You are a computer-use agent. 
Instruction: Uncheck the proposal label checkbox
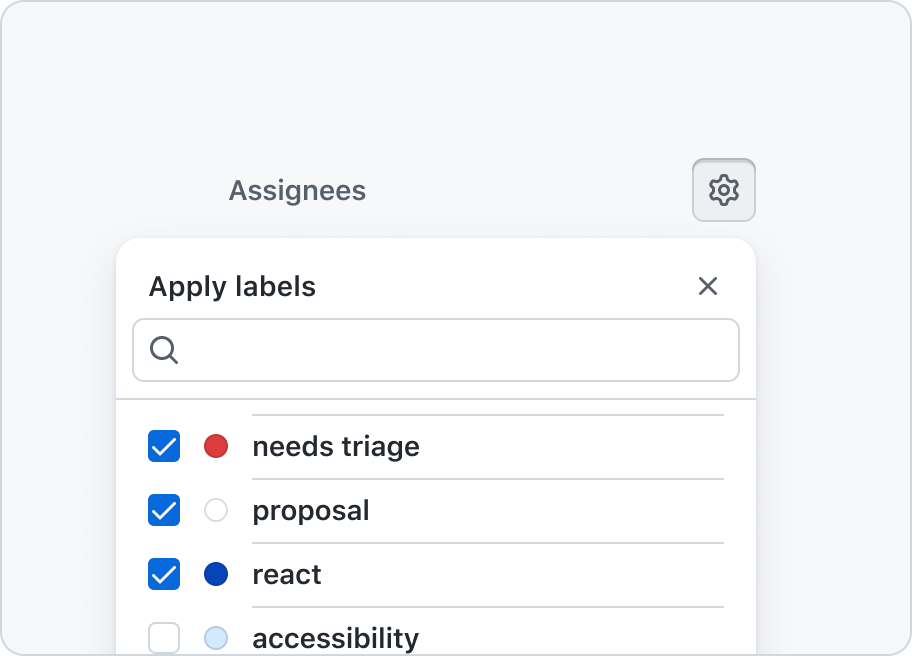click(164, 510)
